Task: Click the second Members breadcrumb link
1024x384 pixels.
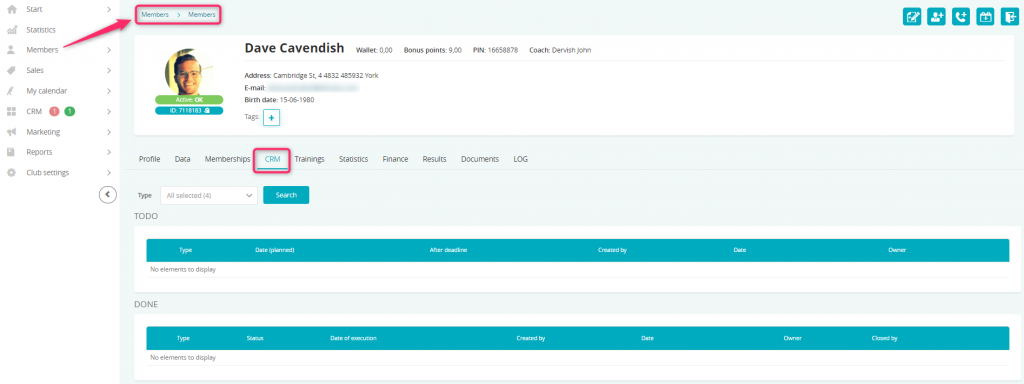Action: pyautogui.click(x=202, y=14)
